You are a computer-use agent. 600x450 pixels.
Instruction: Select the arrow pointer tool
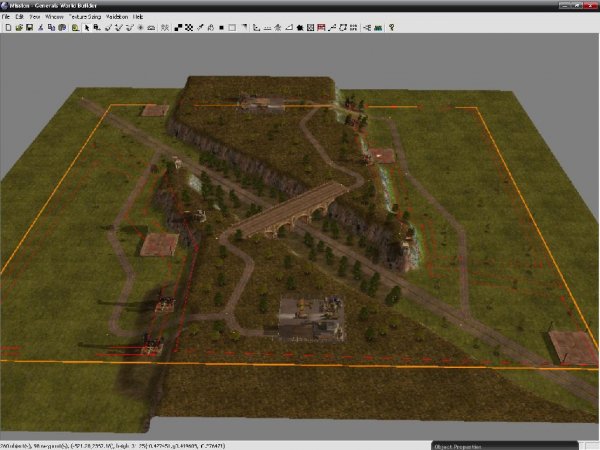pyautogui.click(x=85, y=27)
